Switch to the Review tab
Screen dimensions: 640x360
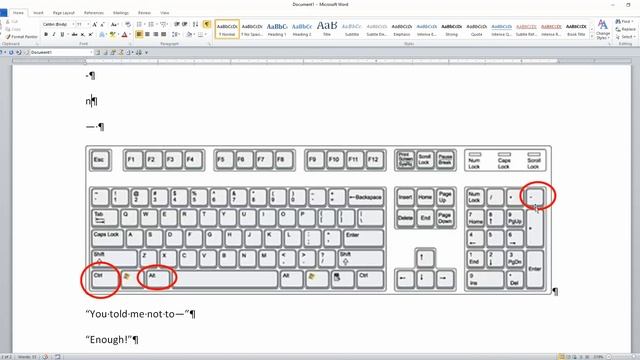(x=144, y=13)
